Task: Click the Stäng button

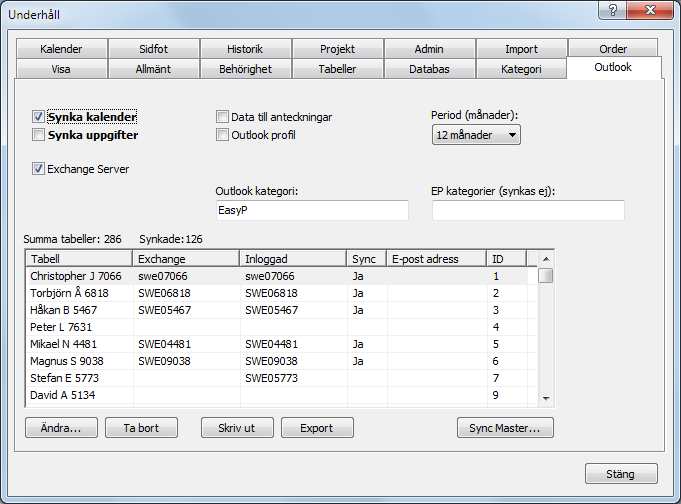Action: (621, 474)
